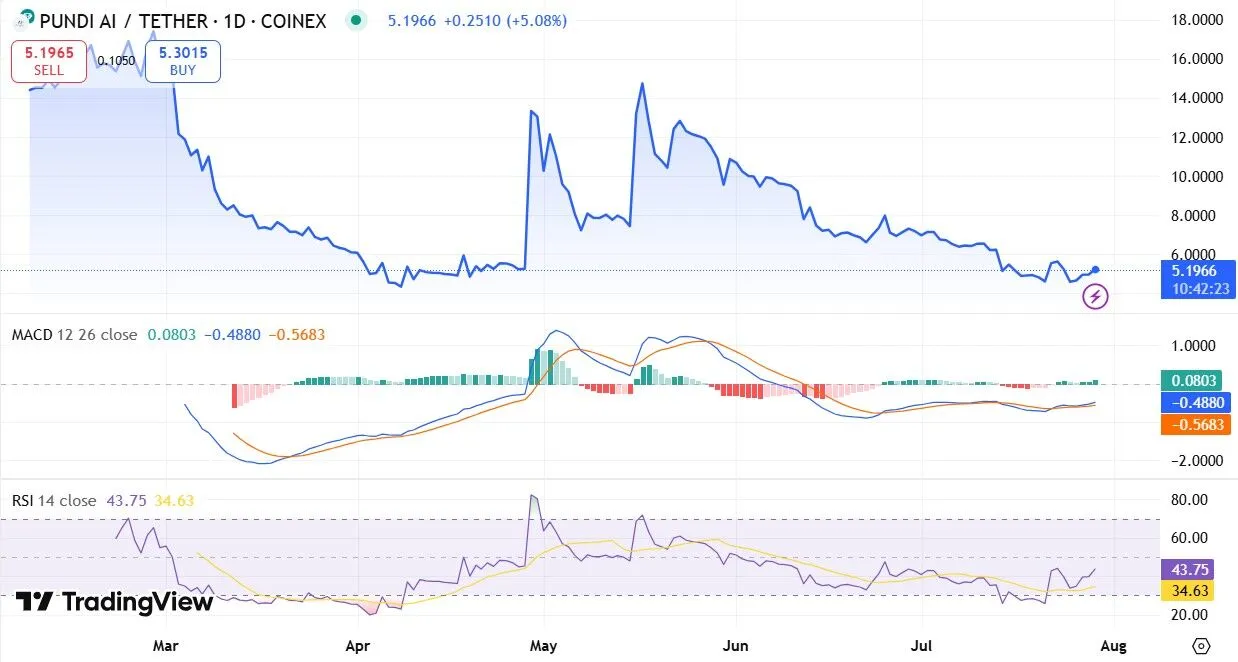This screenshot has height=662, width=1238.
Task: Open chart settings hexagon icon
Action: [1202, 646]
